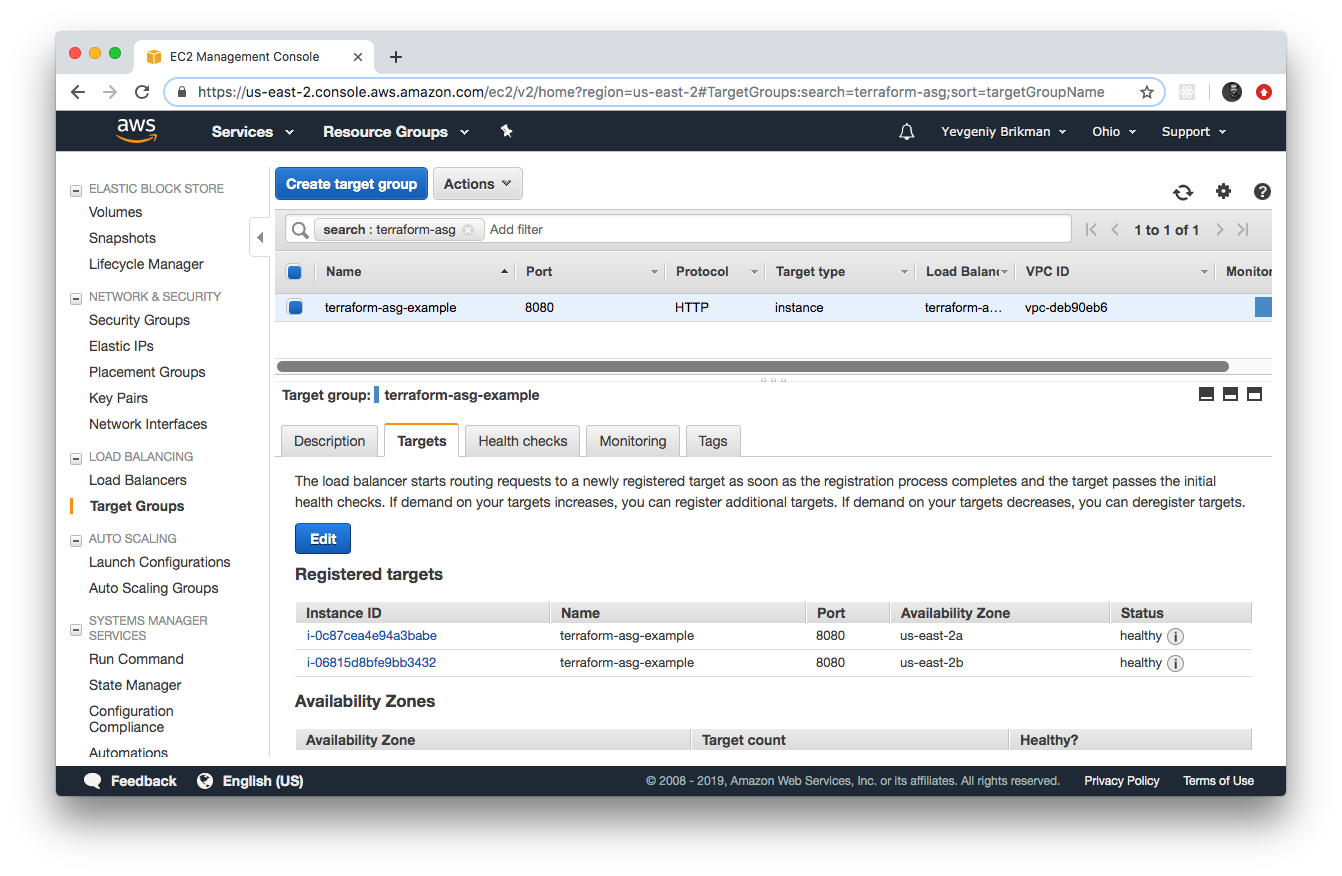This screenshot has width=1342, height=876.
Task: Open the help question mark icon
Action: pyautogui.click(x=1262, y=191)
